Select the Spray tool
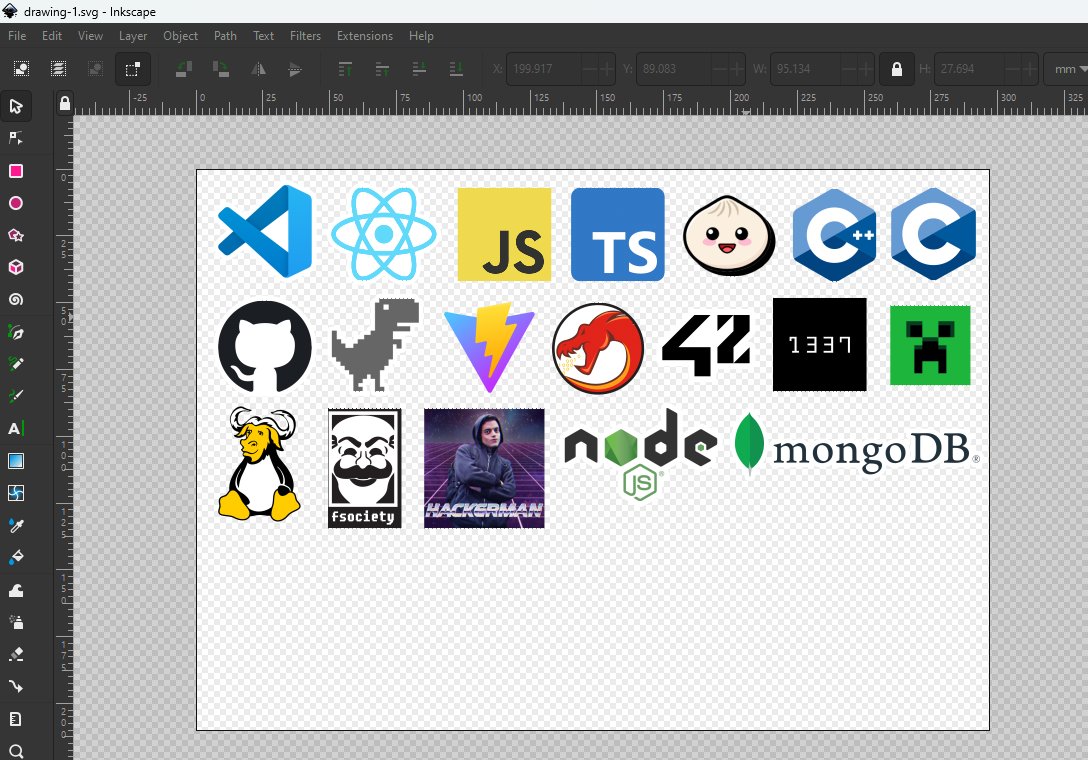This screenshot has height=760, width=1088. pyautogui.click(x=16, y=622)
